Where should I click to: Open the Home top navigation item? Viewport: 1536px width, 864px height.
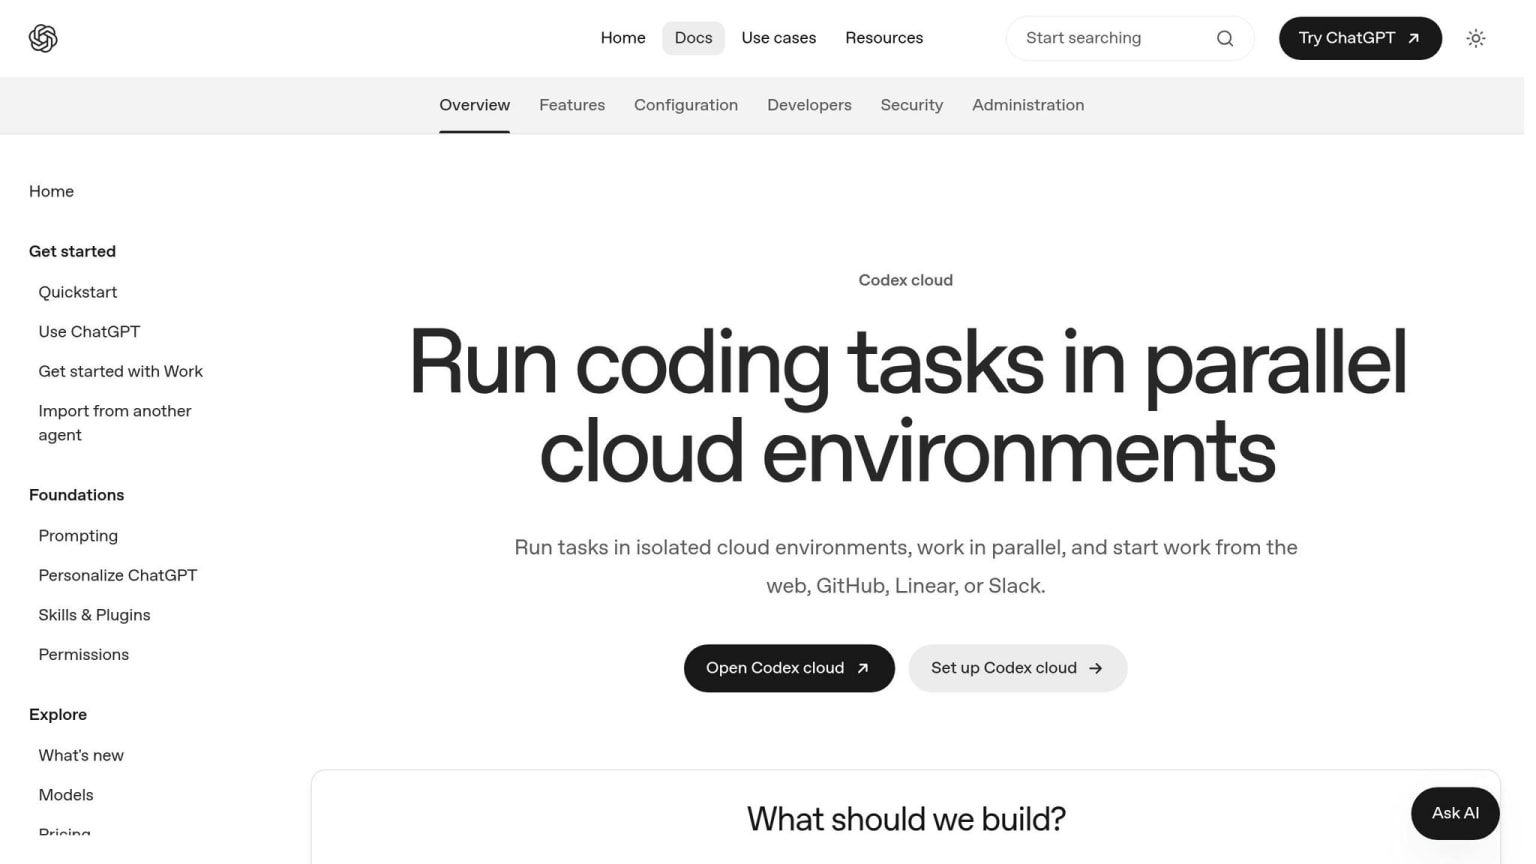[x=623, y=38]
